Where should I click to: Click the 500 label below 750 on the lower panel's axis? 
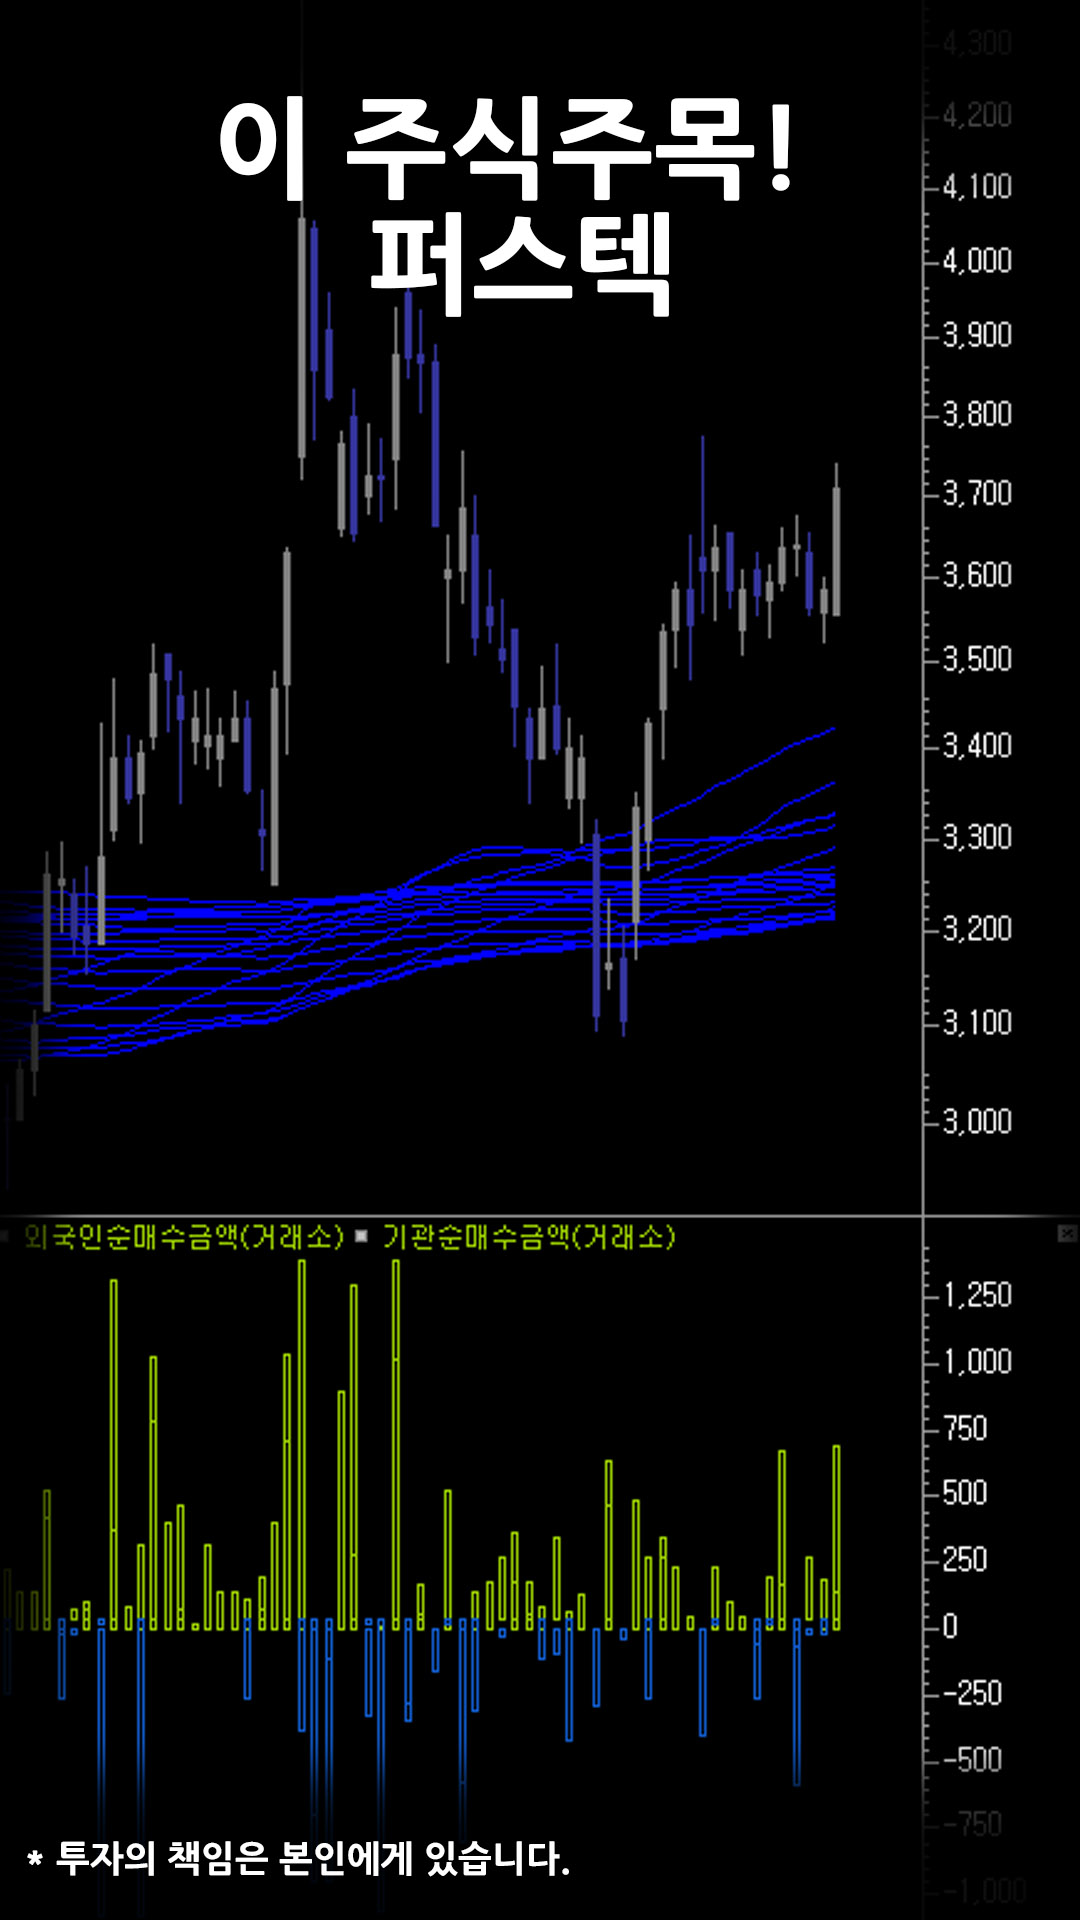point(964,1493)
